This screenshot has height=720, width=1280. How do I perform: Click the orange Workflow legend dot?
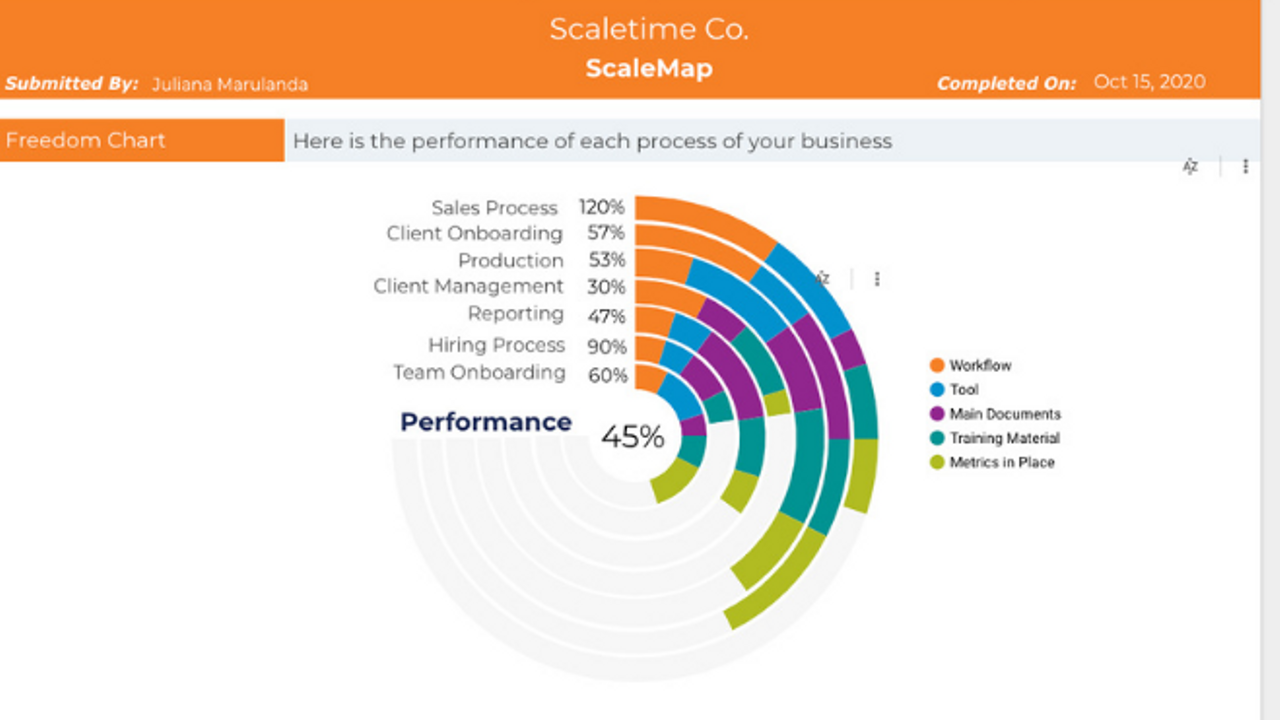[x=937, y=366]
